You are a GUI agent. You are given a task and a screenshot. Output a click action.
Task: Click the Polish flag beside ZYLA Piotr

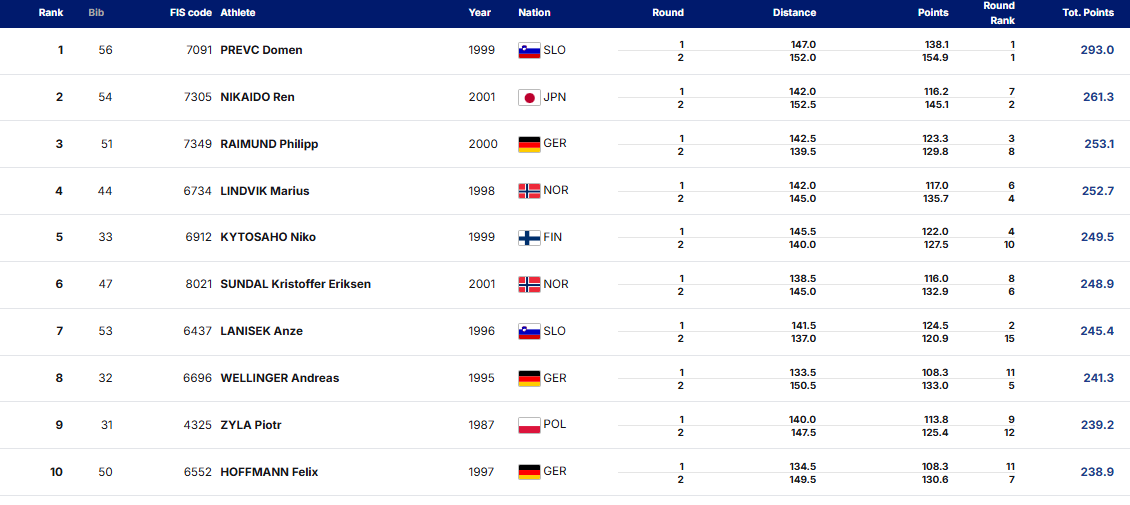pos(529,425)
